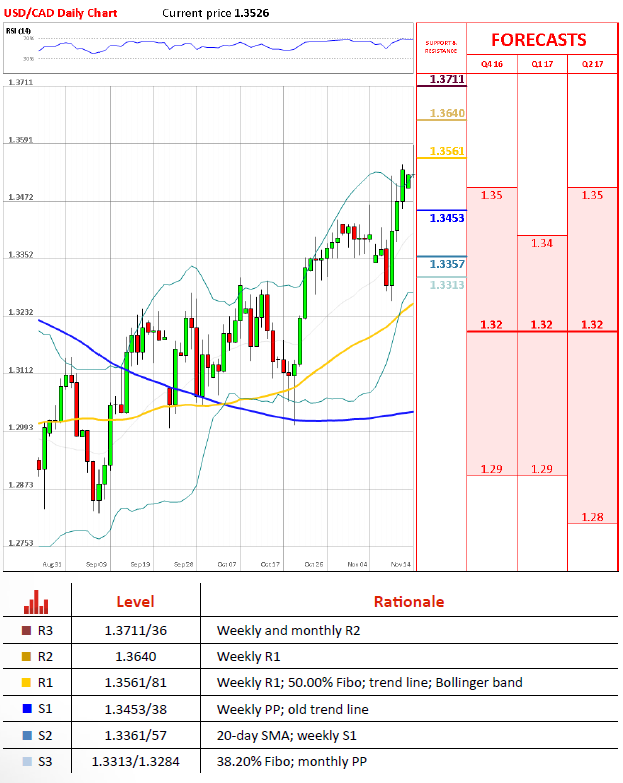Click the 'Oct 07' date axis label
Screen dimensions: 623x783
[x=227, y=564]
